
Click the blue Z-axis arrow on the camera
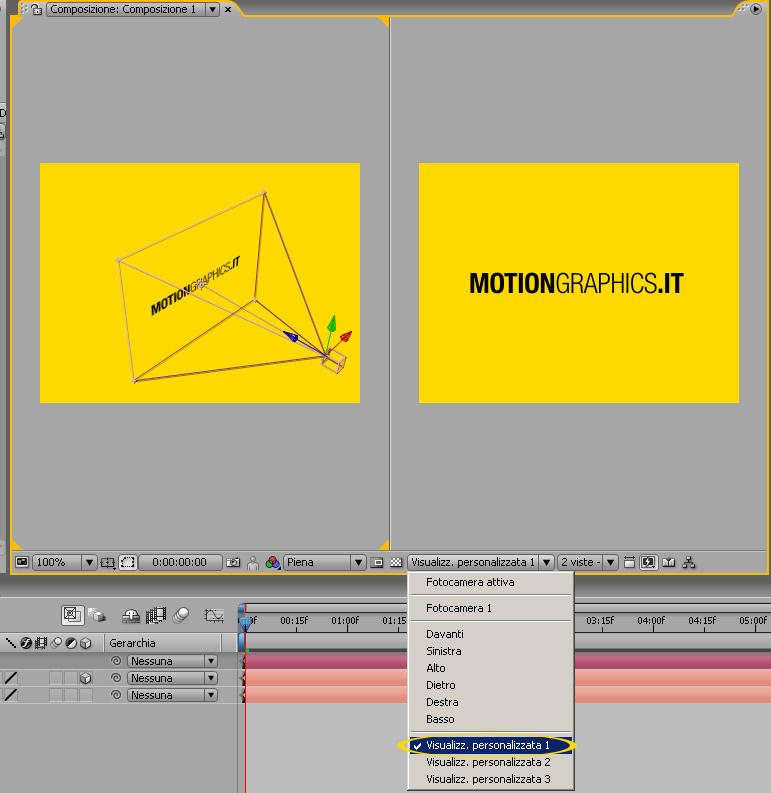291,336
